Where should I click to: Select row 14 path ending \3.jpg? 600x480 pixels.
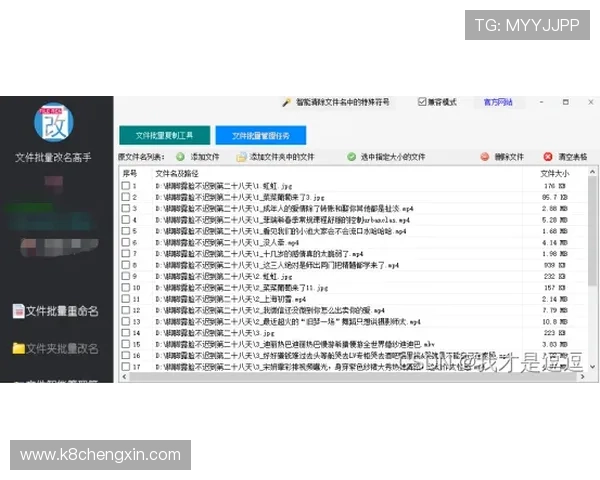(x=215, y=333)
